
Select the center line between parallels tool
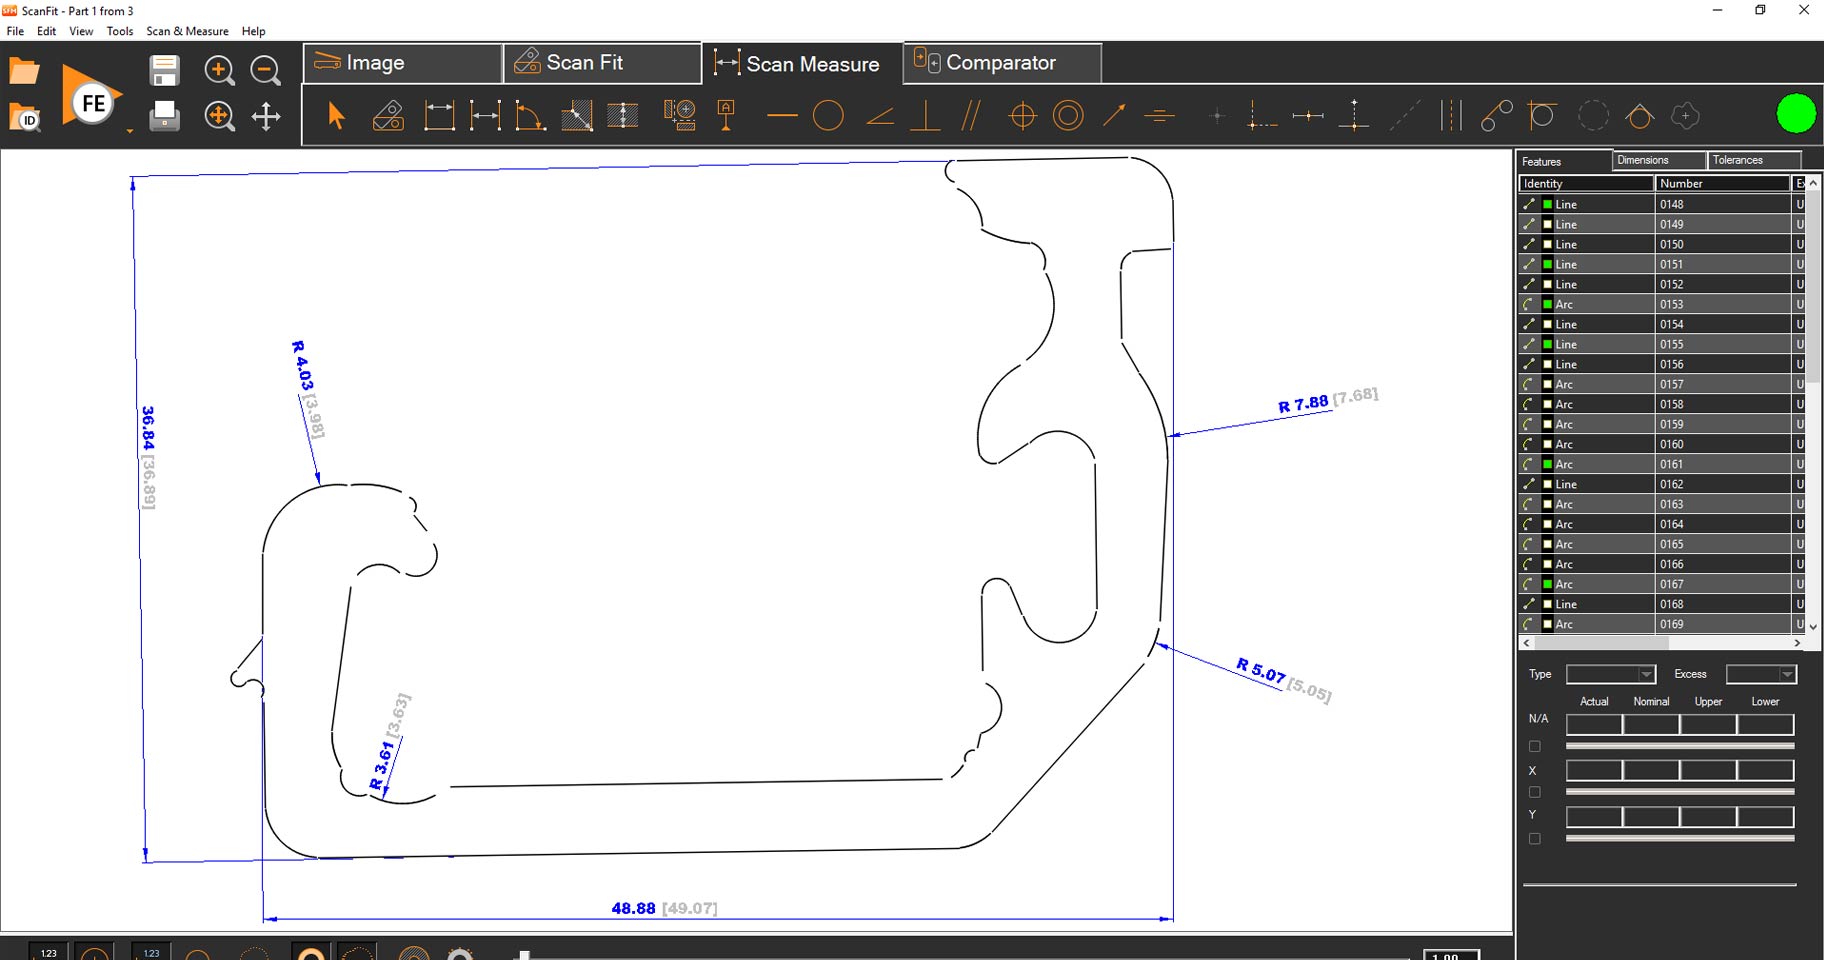(1451, 116)
